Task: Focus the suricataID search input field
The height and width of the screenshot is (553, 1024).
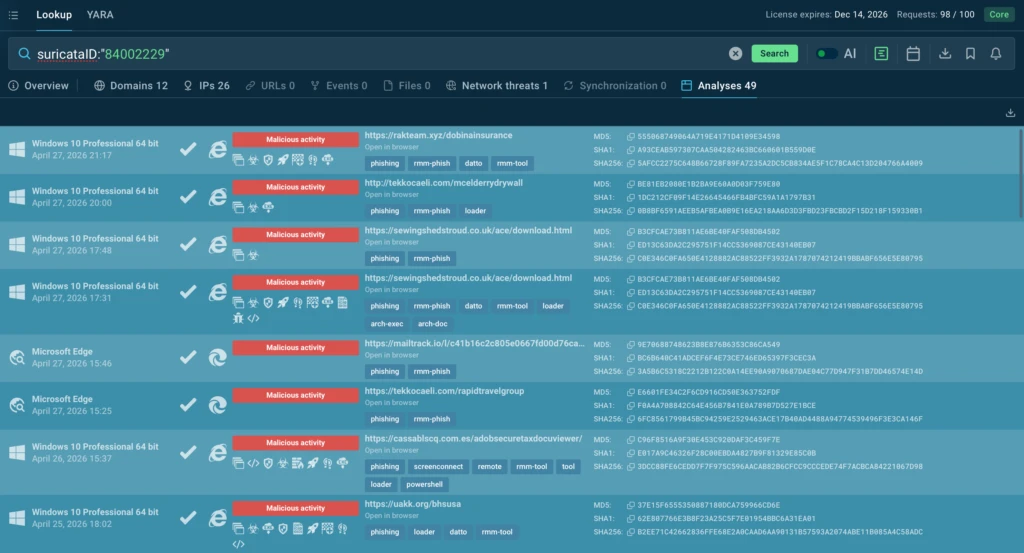Action: pyautogui.click(x=379, y=54)
